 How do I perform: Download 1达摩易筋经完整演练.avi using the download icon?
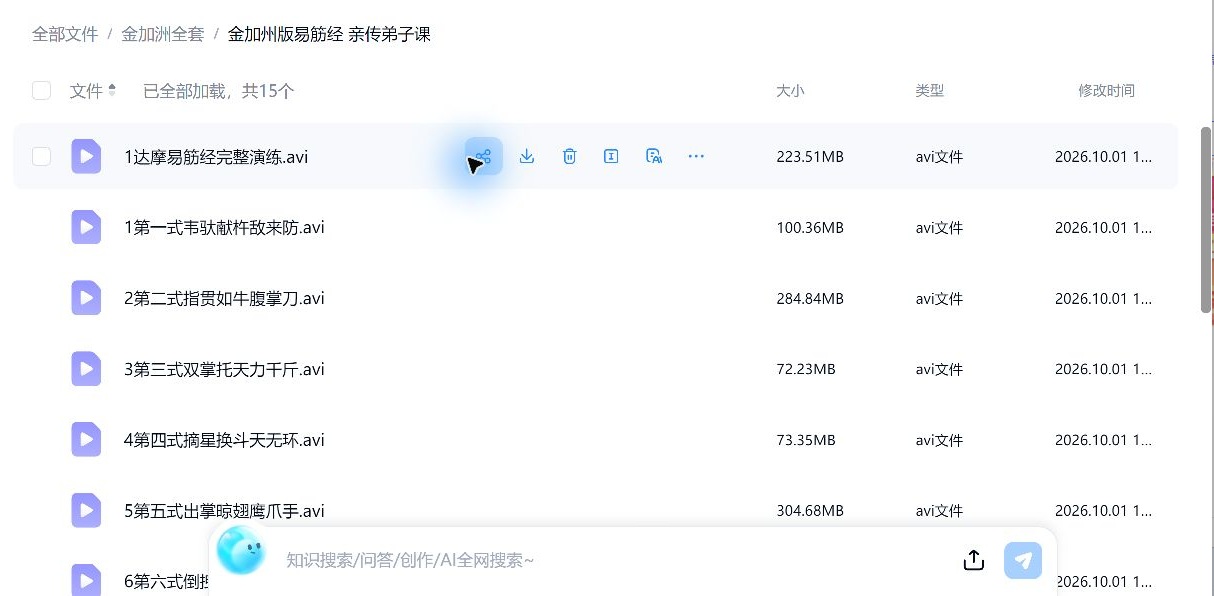point(527,156)
